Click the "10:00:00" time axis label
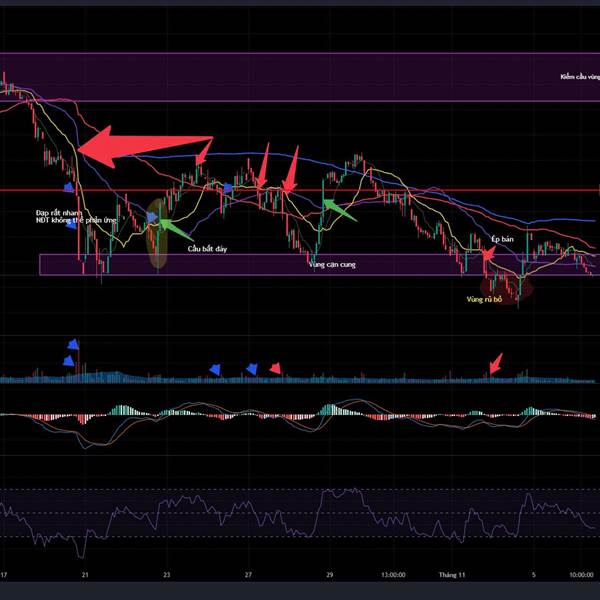Screen dimensions: 600x600 point(581,575)
